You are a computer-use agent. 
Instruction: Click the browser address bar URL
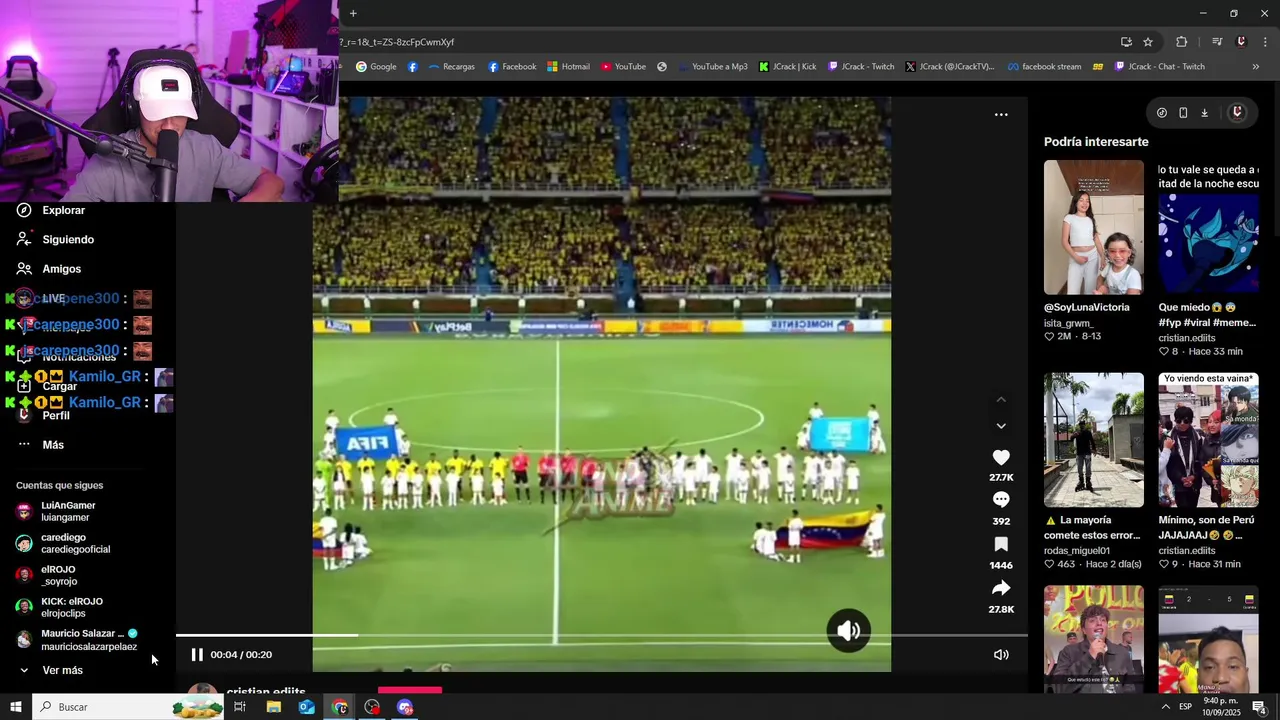click(397, 42)
